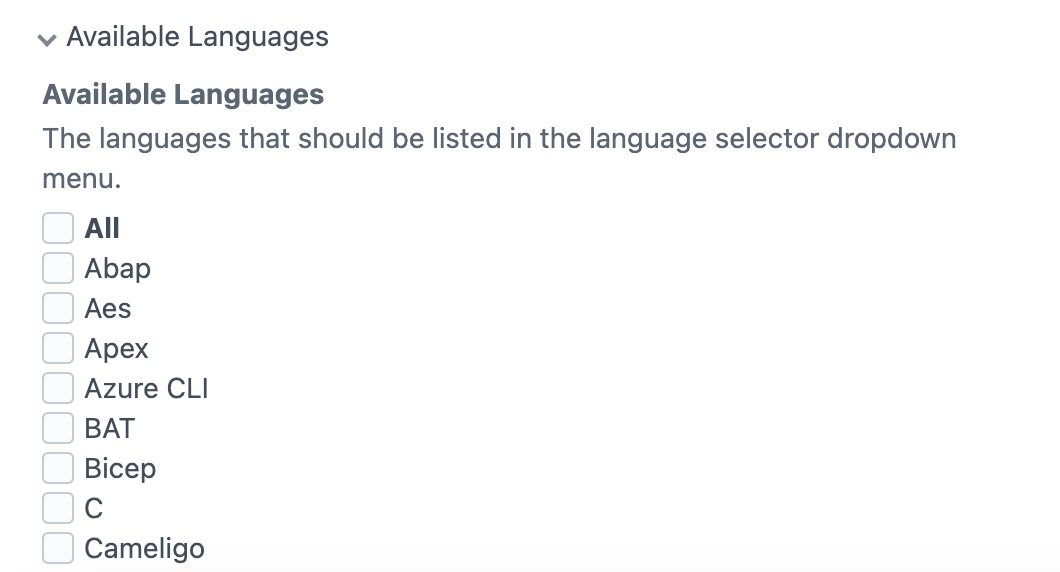Click the "Cameligo" label text

tap(145, 548)
